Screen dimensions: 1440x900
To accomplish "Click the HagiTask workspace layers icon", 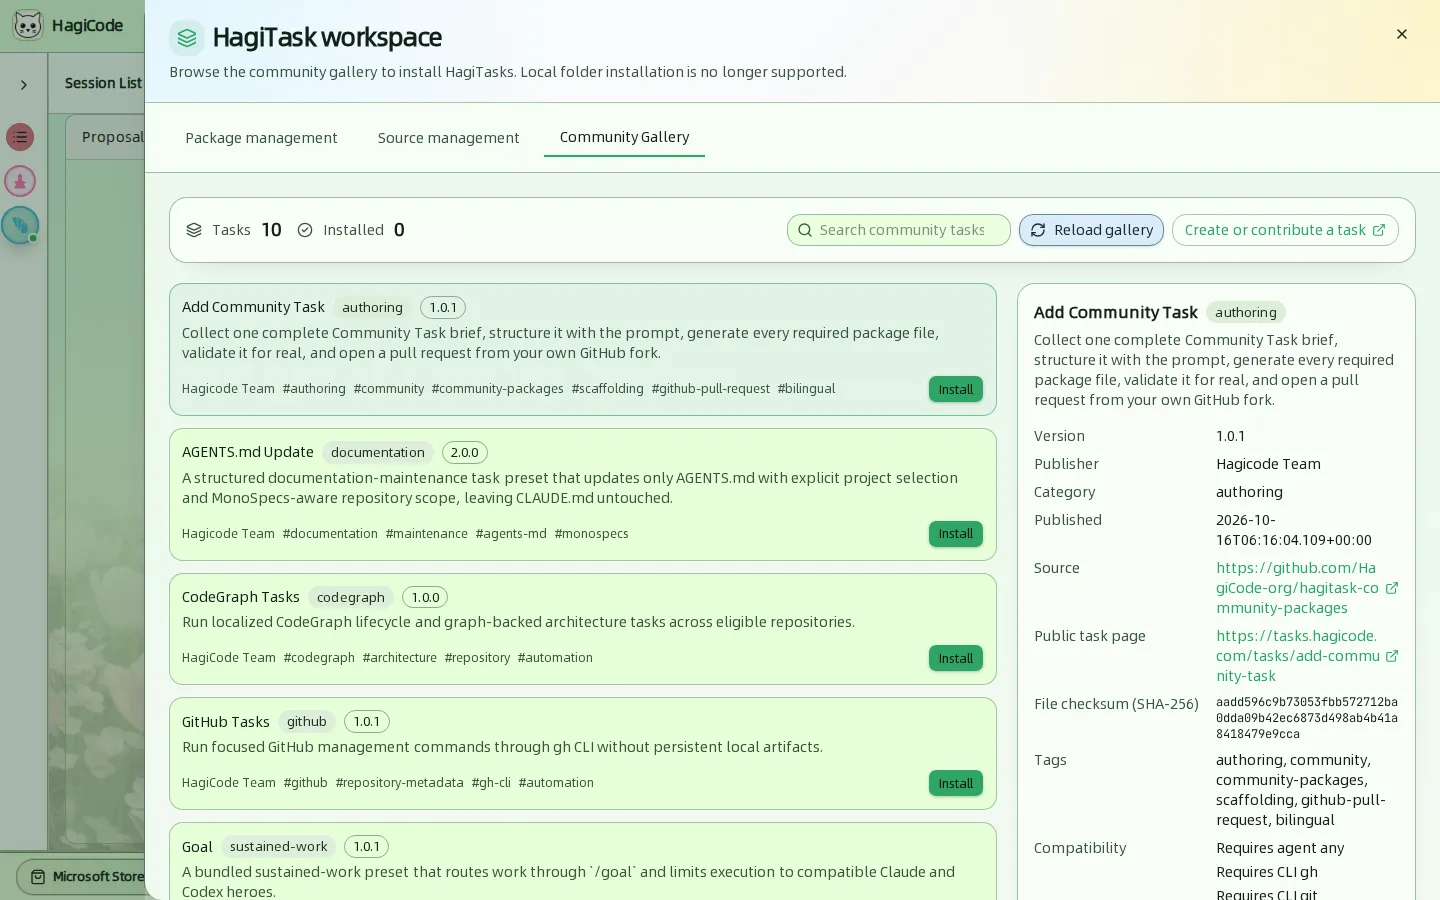I will click(187, 38).
